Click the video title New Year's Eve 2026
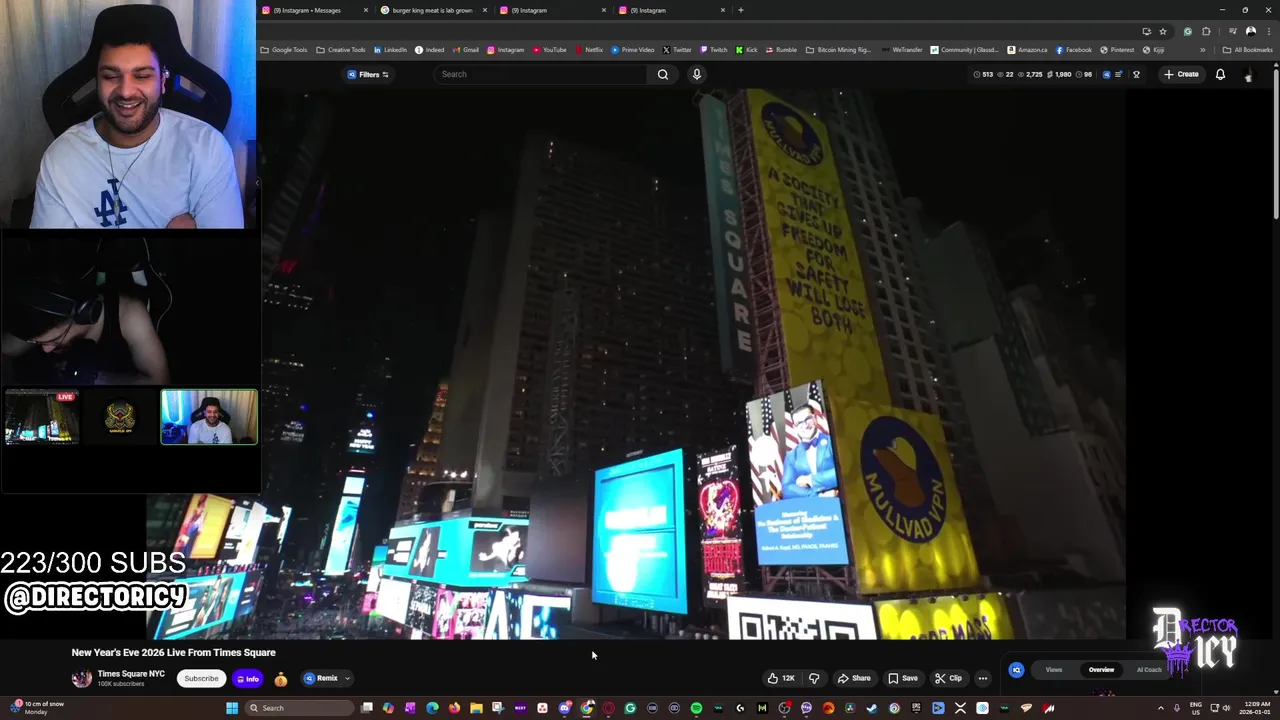This screenshot has width=1280, height=720. (173, 652)
